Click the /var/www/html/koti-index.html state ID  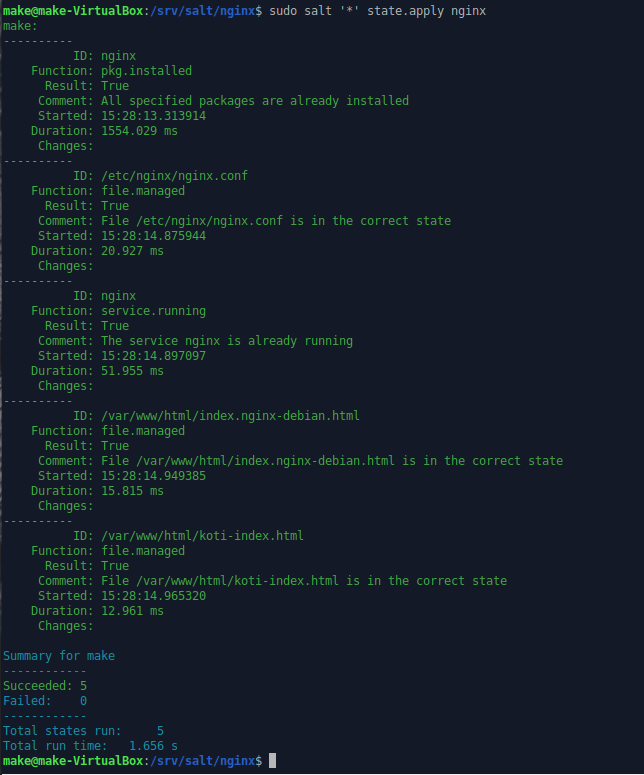click(x=202, y=536)
